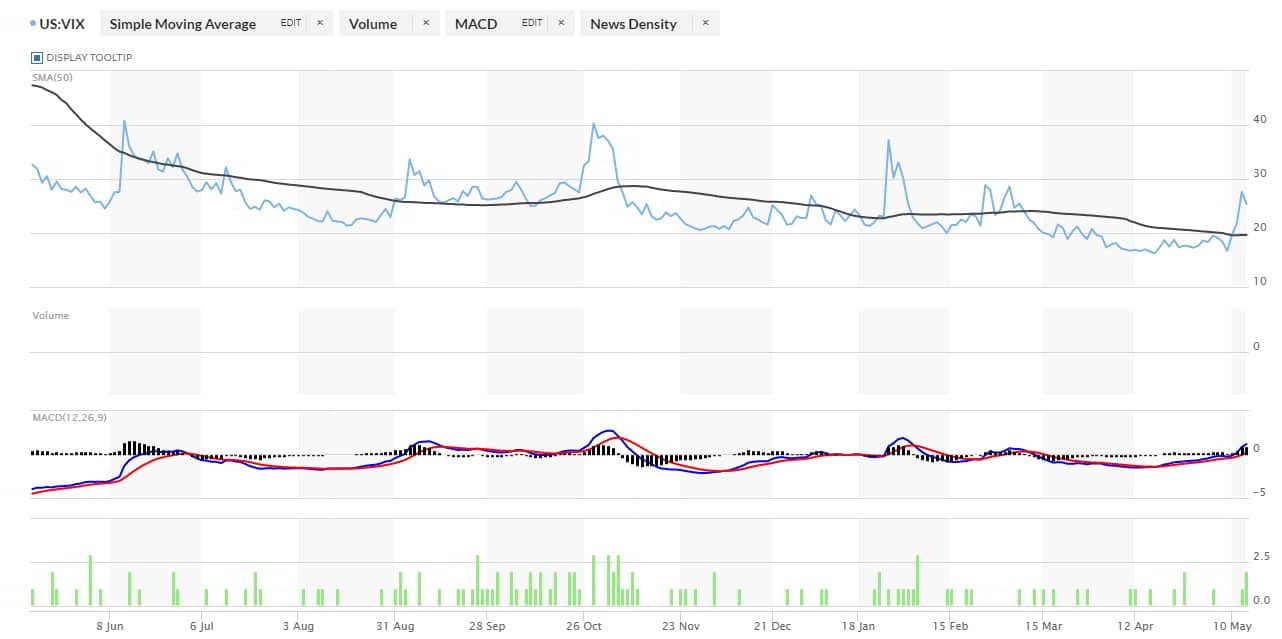Click the News Density chip label
The image size is (1282, 639).
pyautogui.click(x=633, y=24)
